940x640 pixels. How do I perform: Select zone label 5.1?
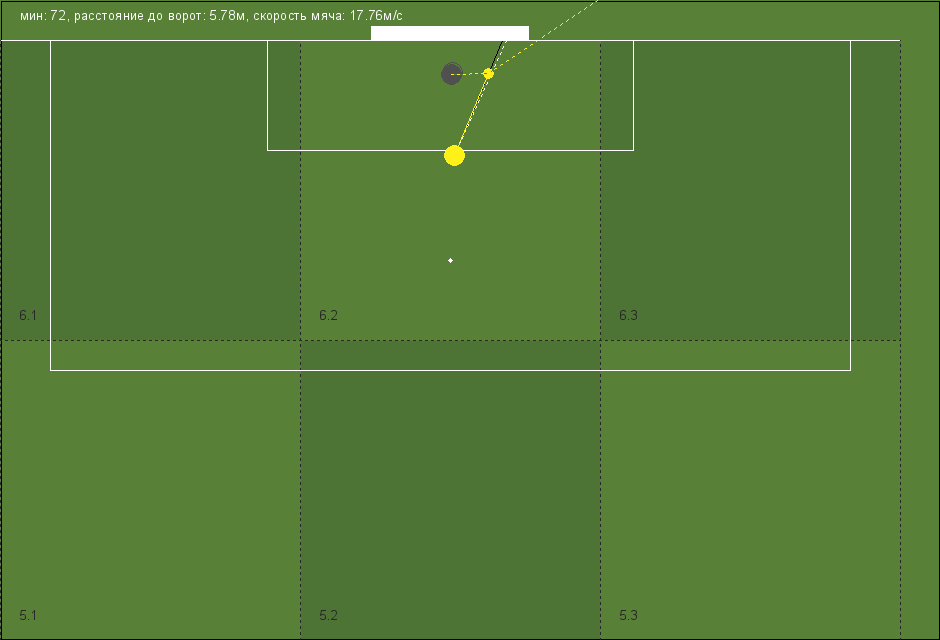[x=28, y=615]
